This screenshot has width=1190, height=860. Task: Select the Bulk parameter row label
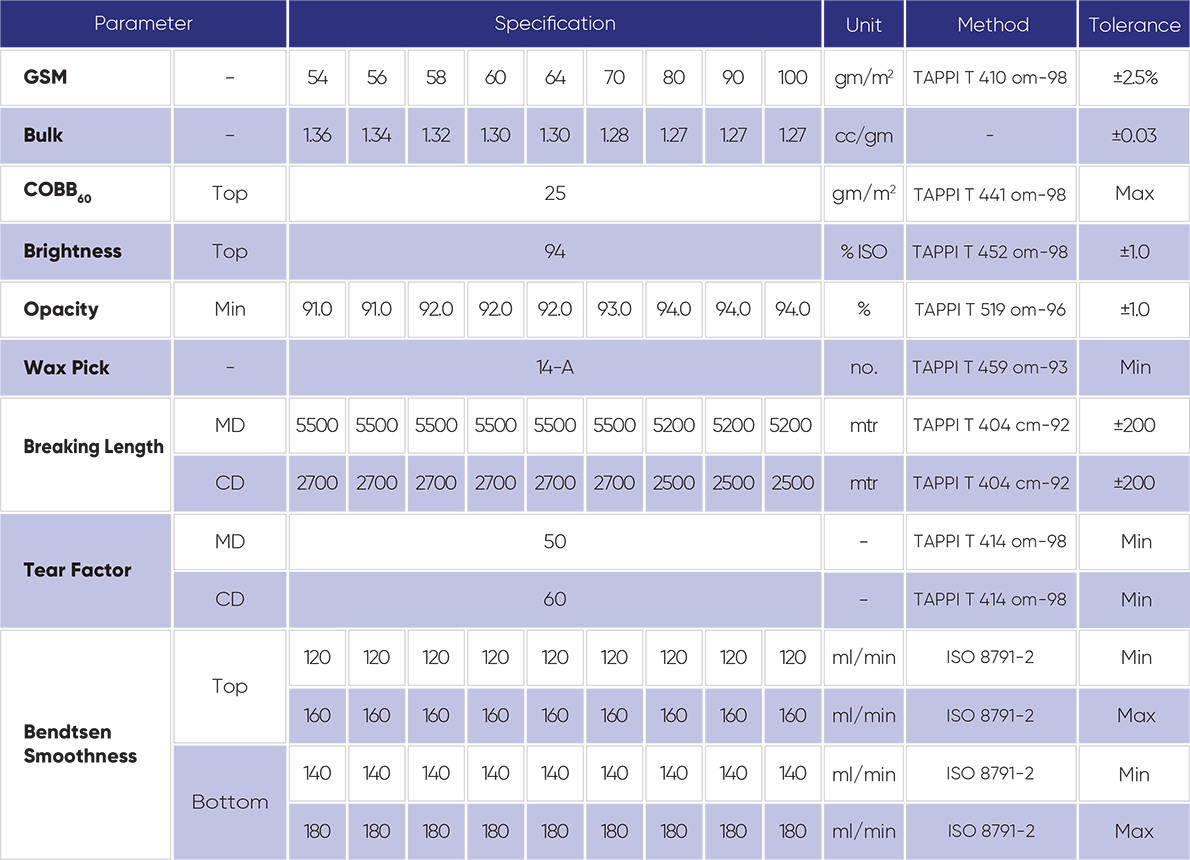[x=44, y=135]
